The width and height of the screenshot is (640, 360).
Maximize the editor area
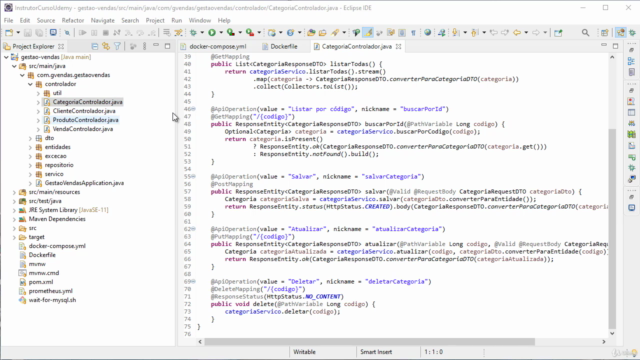616,46
